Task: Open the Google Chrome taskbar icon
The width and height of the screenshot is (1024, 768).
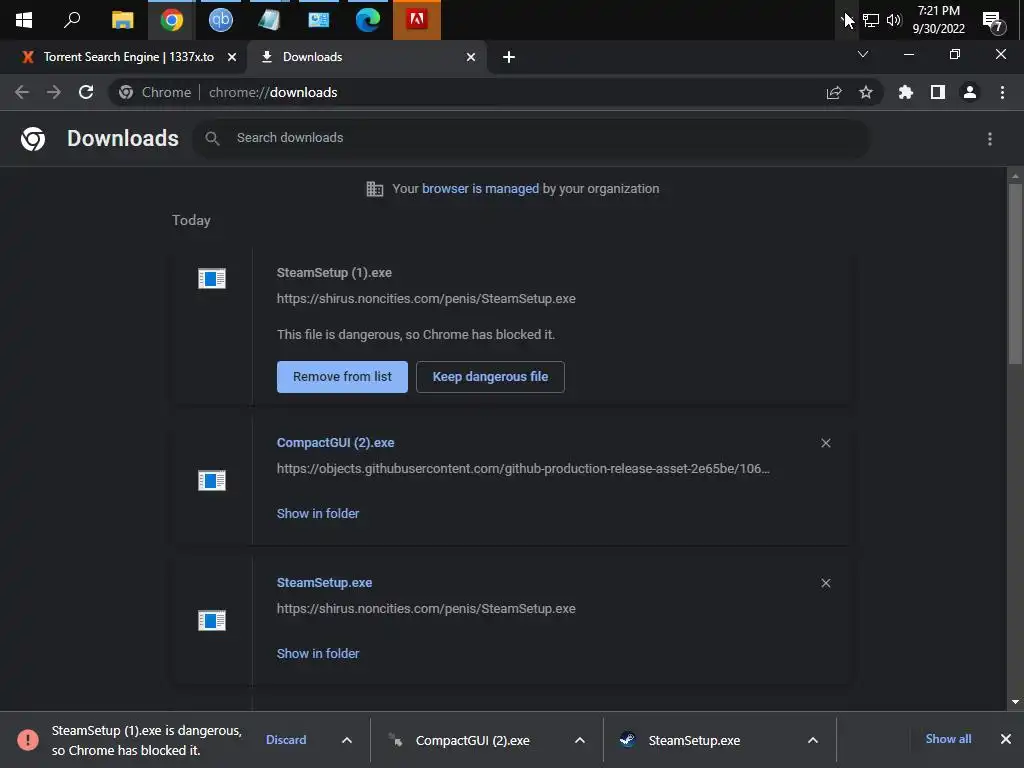Action: 172,20
